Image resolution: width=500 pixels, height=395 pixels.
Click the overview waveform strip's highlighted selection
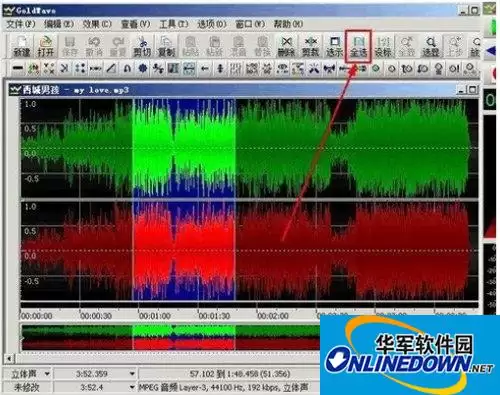184,337
